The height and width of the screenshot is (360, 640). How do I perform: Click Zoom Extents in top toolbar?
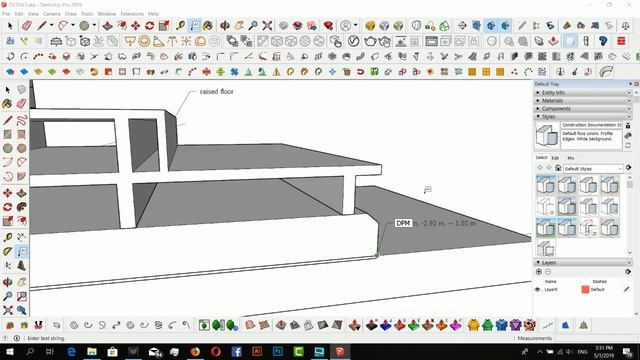coord(267,26)
